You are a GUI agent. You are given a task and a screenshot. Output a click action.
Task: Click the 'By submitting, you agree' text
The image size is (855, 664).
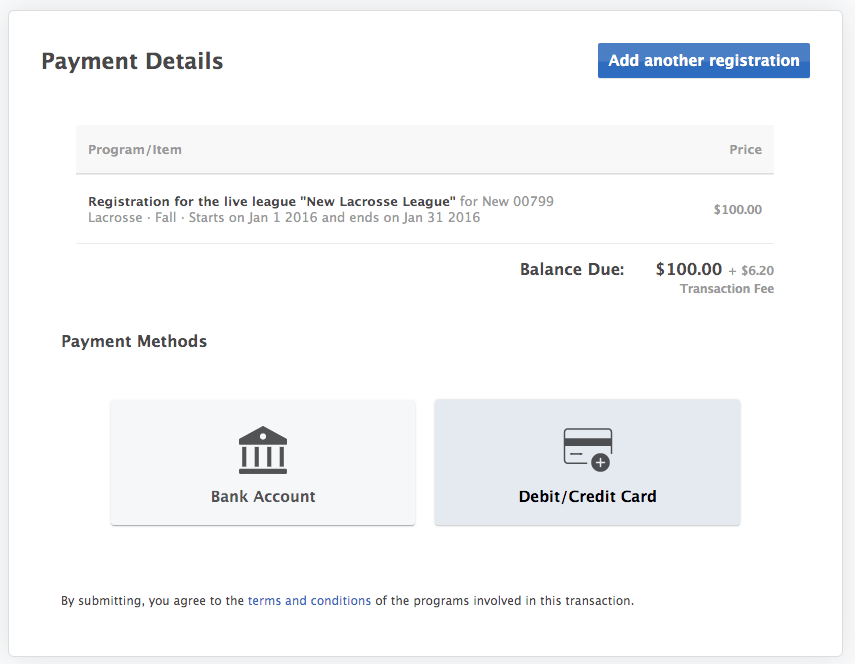point(152,601)
